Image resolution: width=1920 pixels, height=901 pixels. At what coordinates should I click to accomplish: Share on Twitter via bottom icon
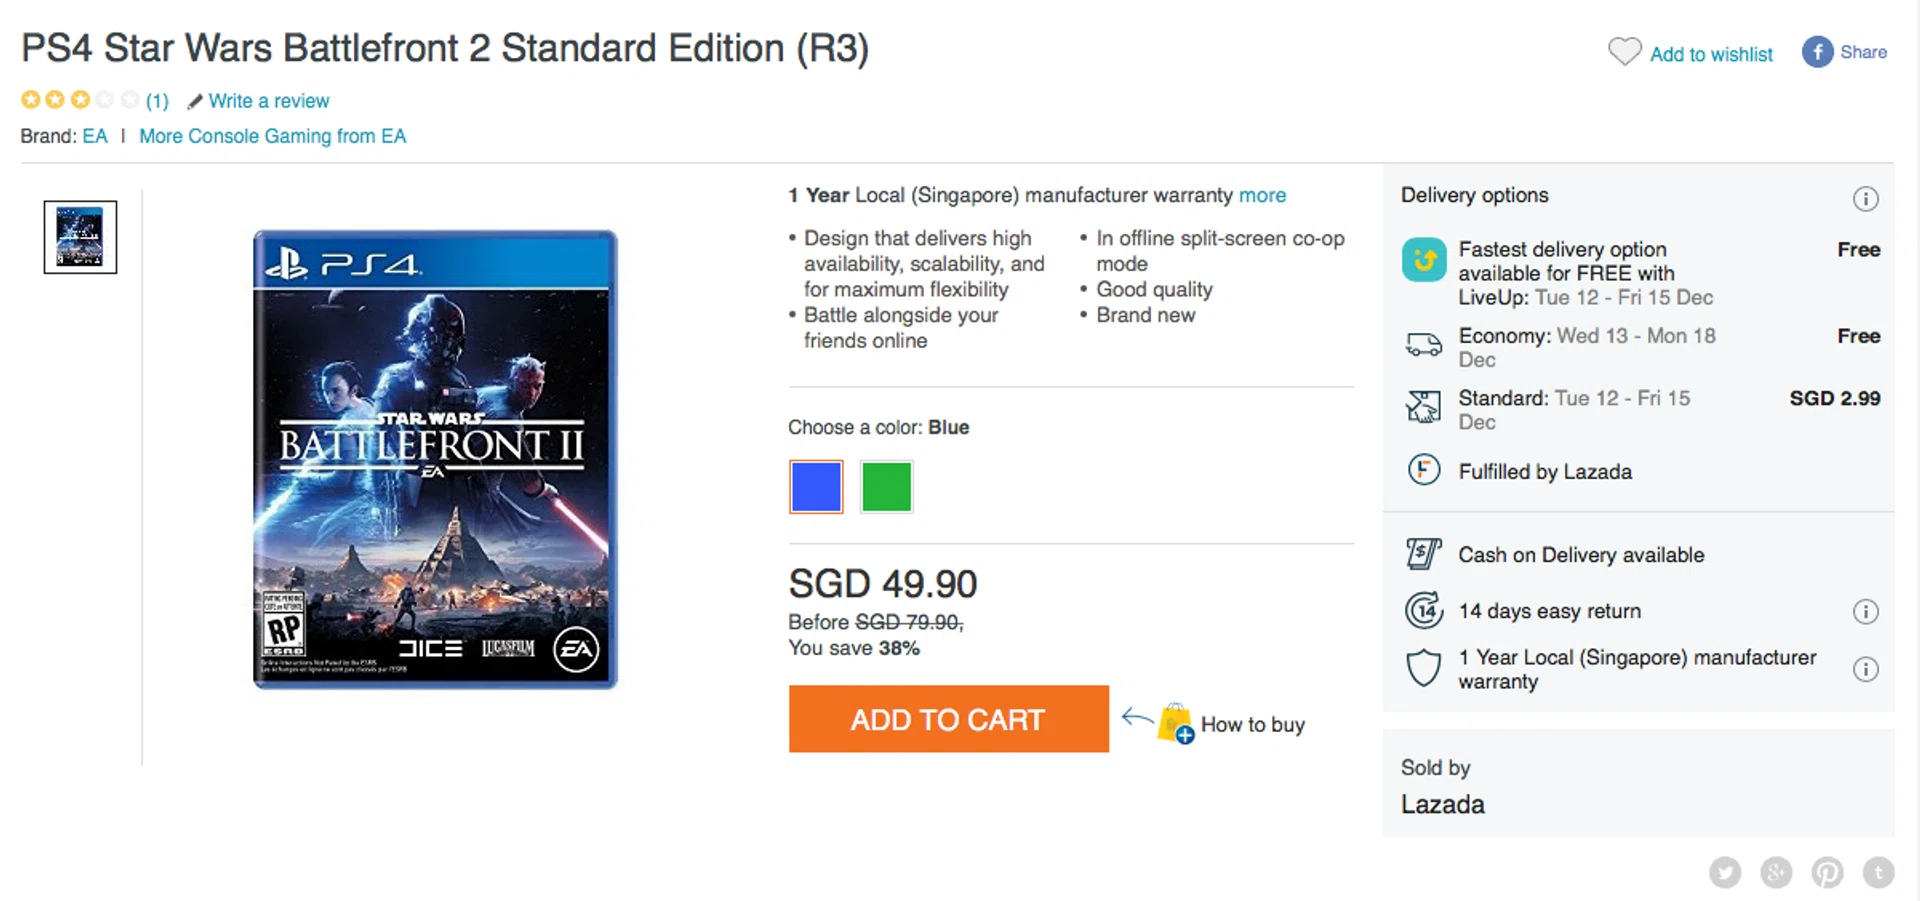(x=1725, y=872)
